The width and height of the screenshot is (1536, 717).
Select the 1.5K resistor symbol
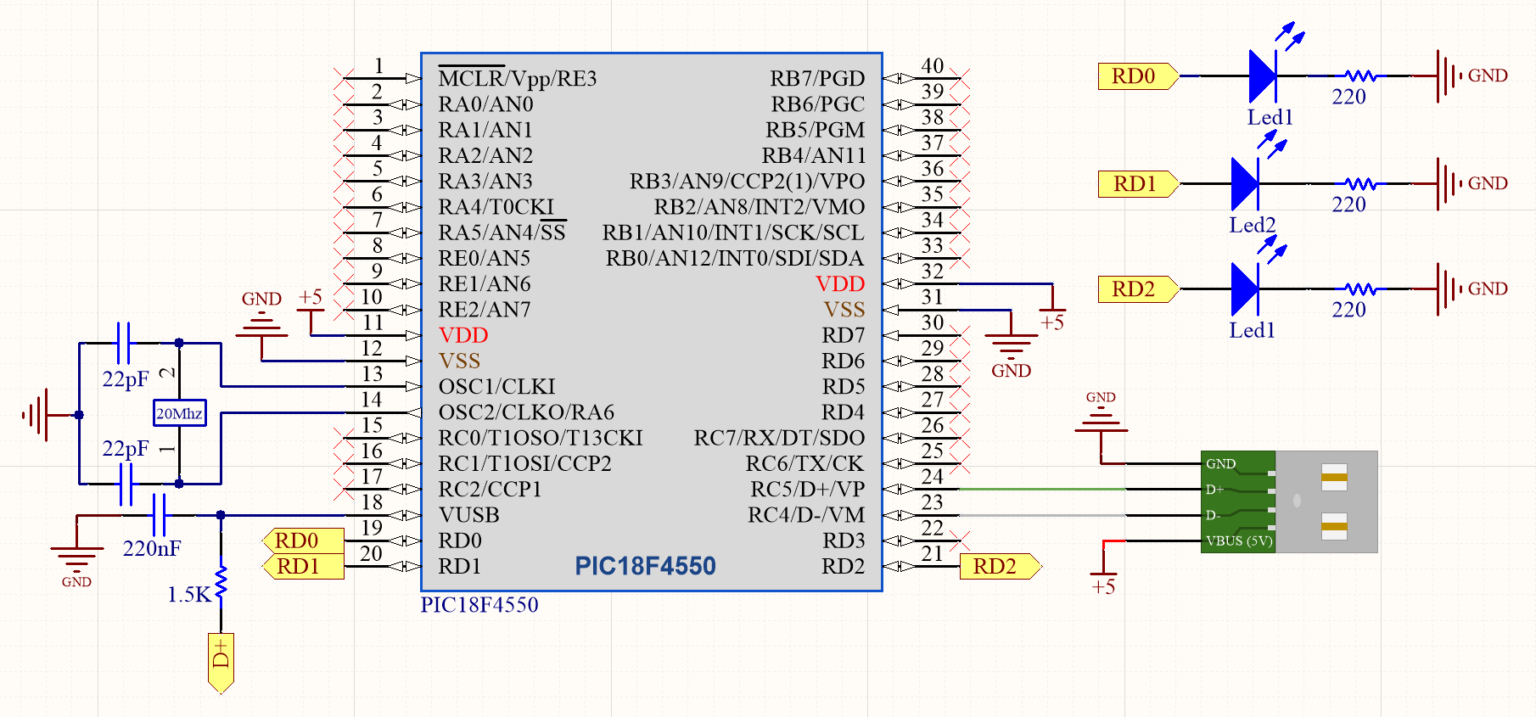pos(221,582)
